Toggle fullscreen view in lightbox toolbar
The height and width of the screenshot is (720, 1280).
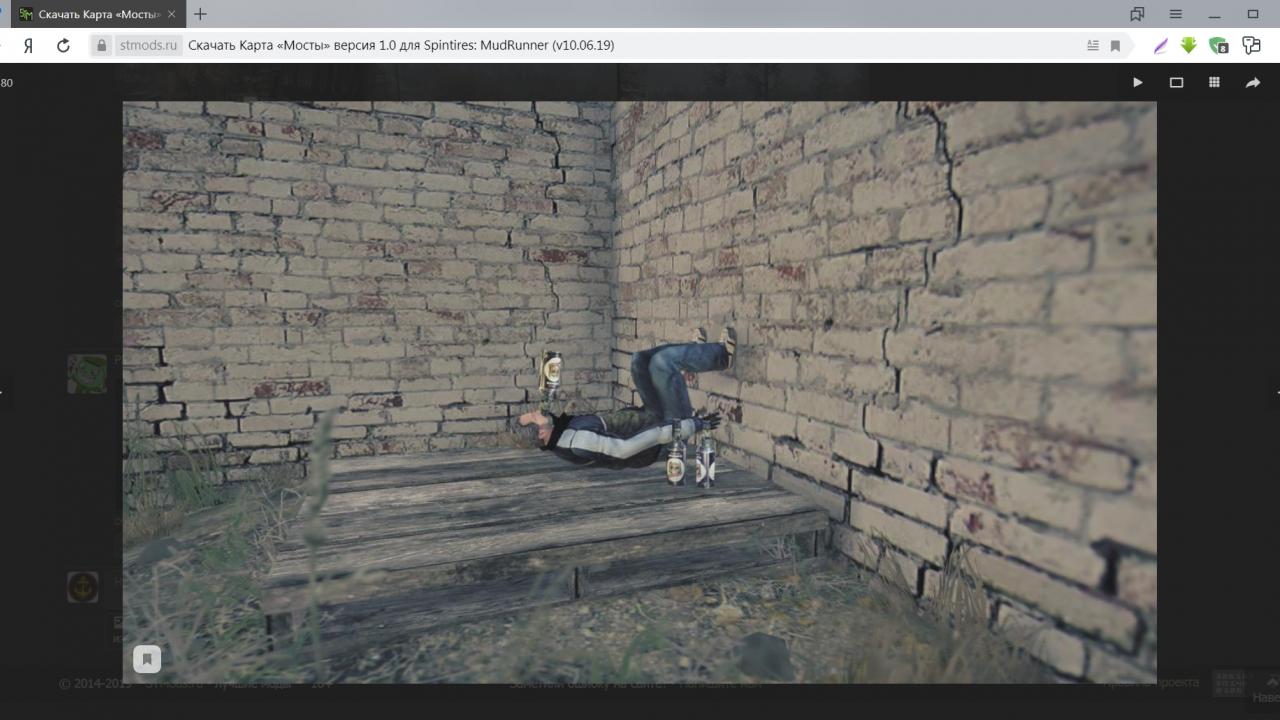[x=1176, y=83]
